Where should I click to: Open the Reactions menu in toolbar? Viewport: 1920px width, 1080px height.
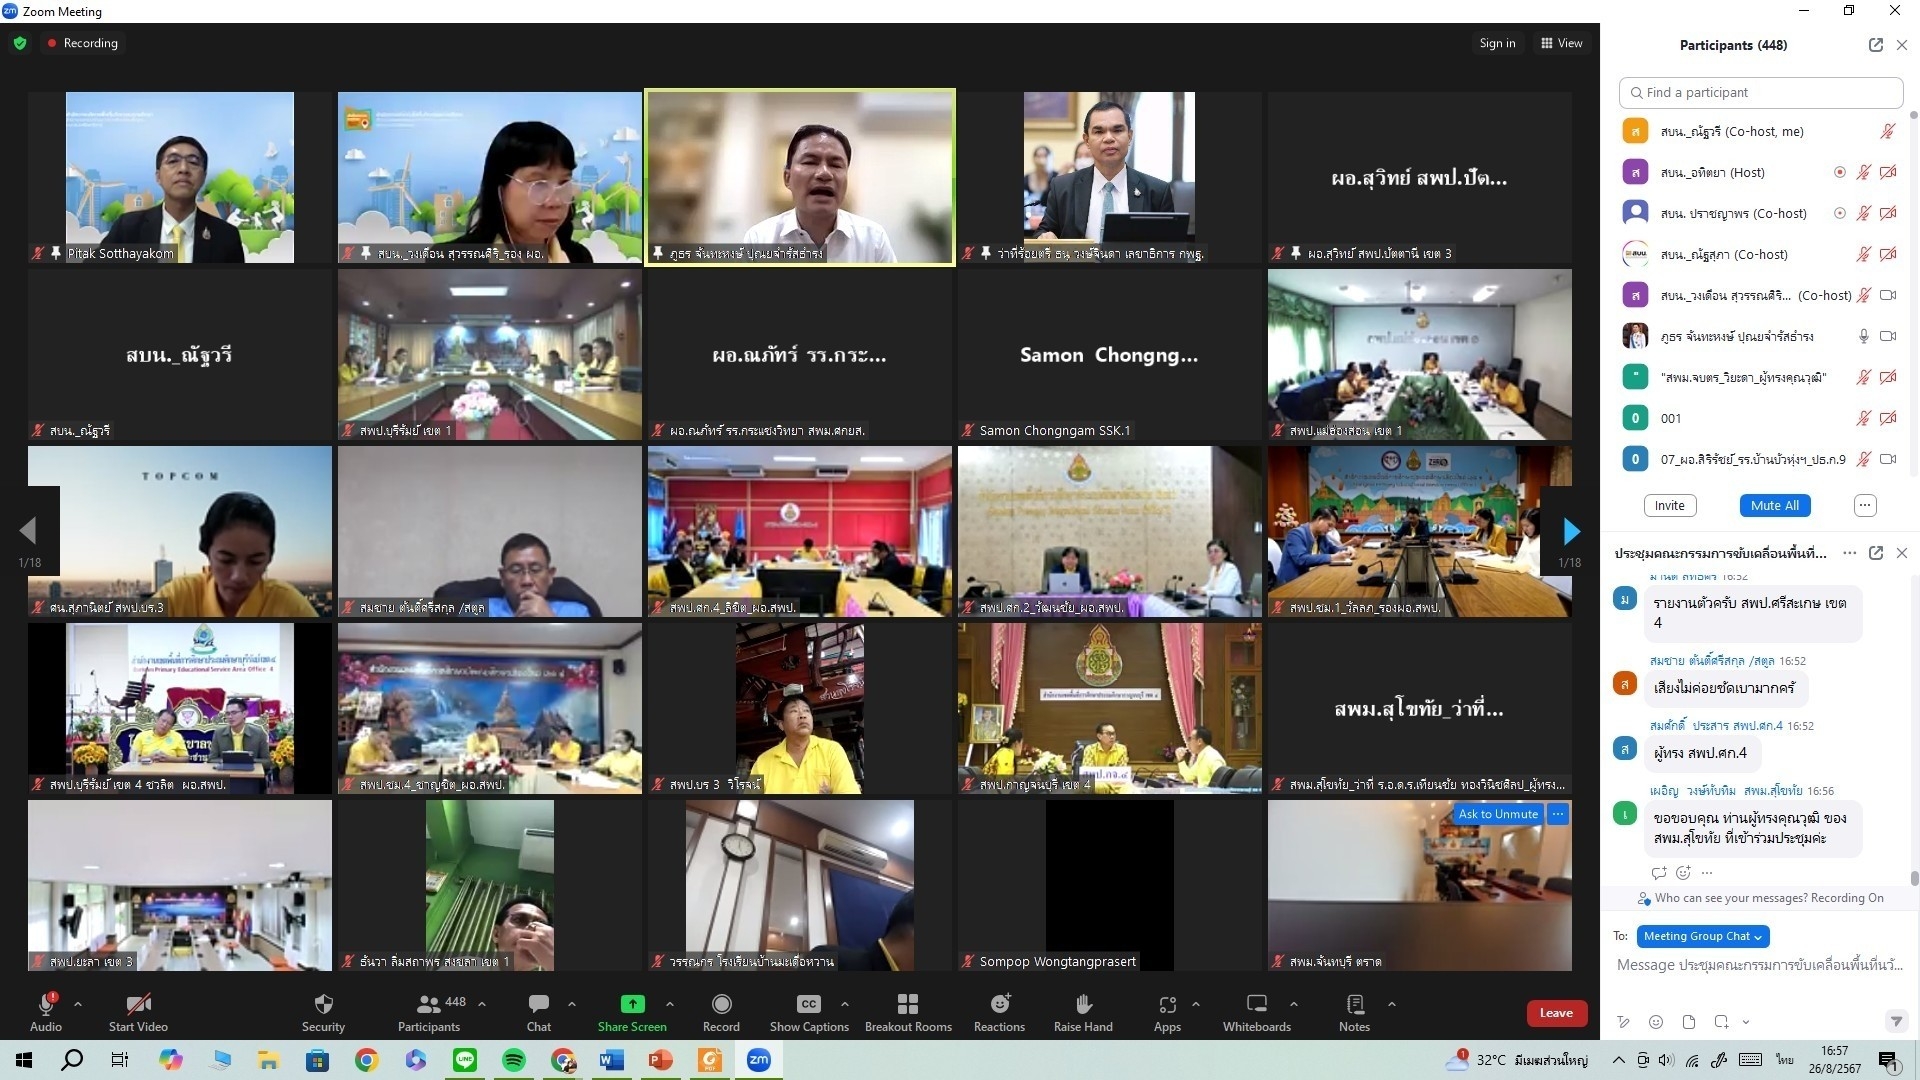[x=999, y=1004]
